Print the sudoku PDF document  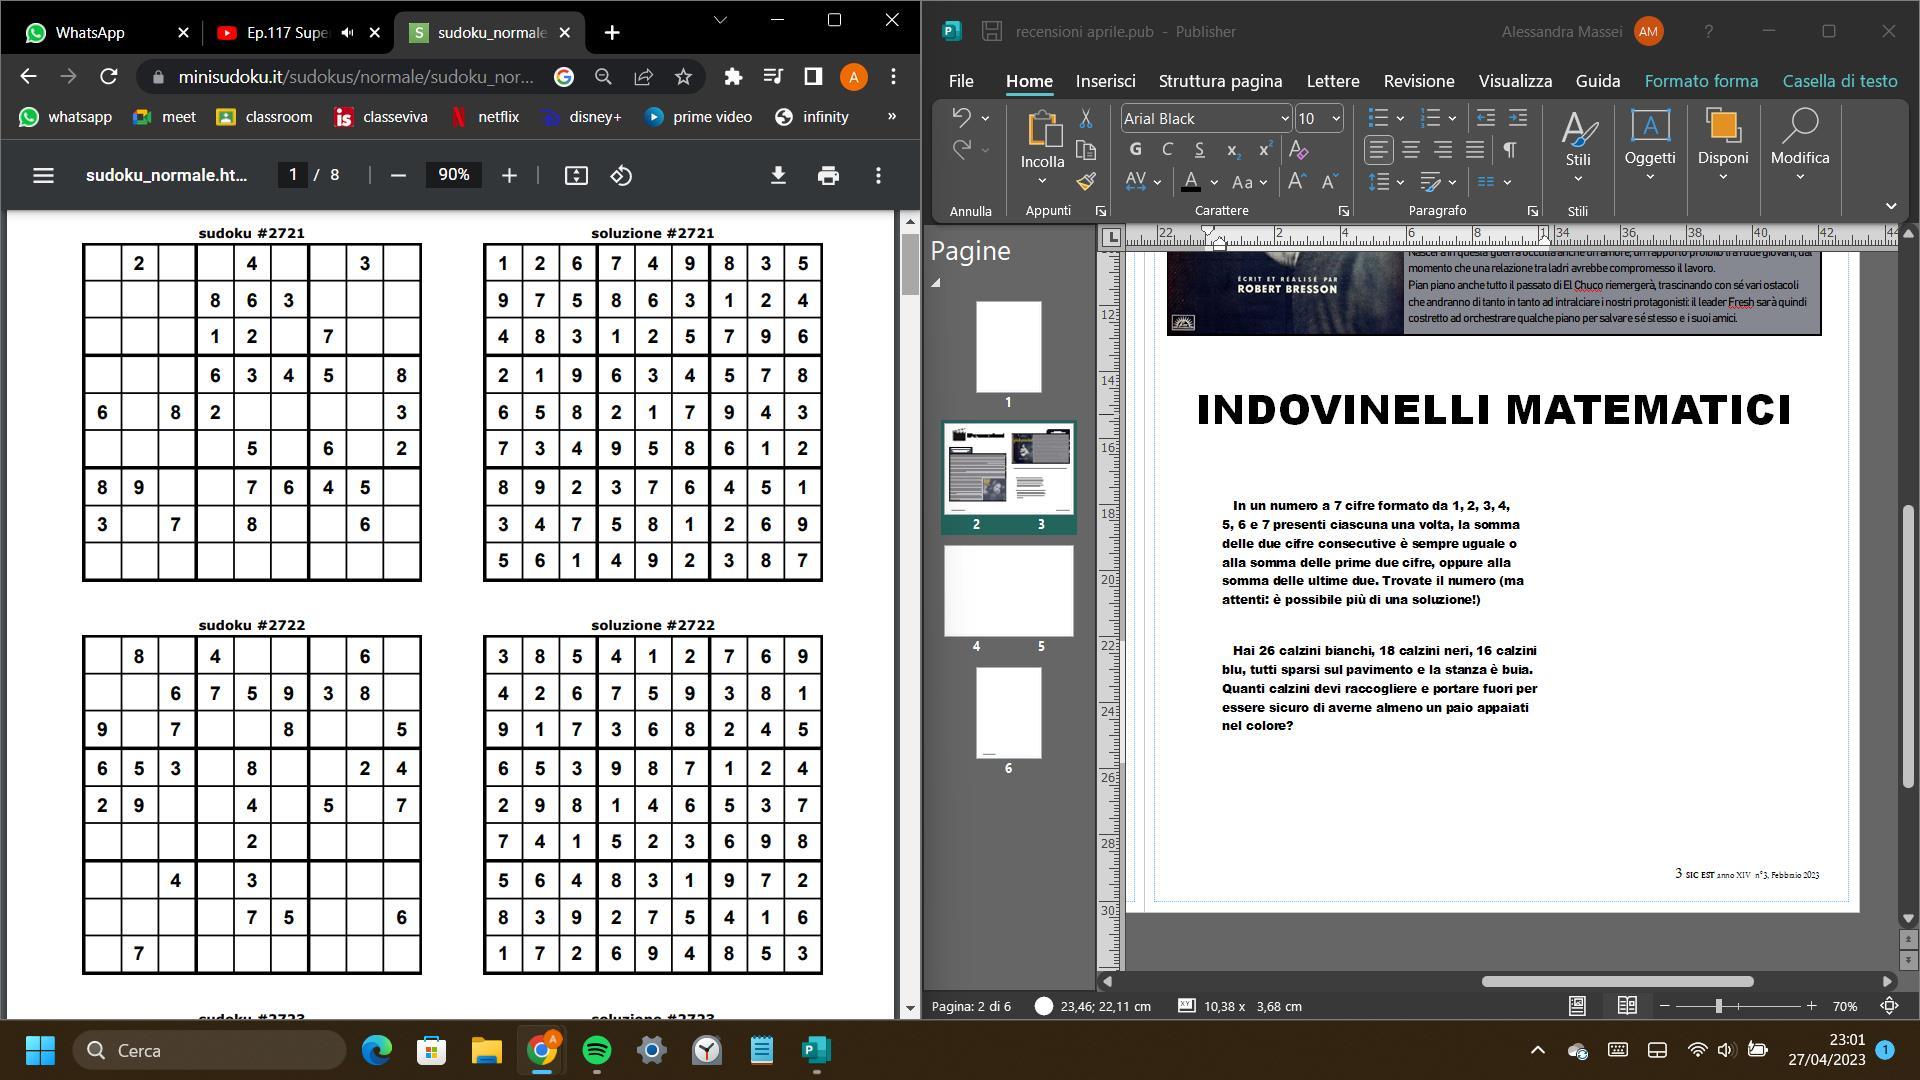click(828, 176)
